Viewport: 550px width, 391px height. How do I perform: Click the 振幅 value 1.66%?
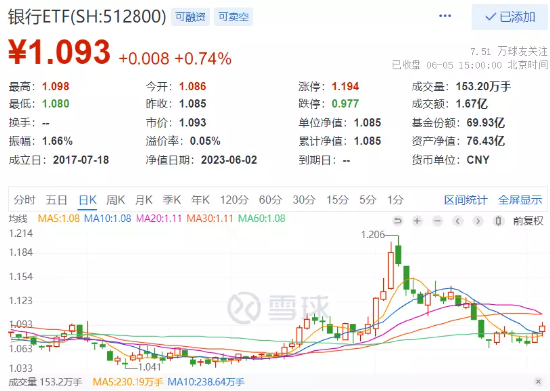57,141
